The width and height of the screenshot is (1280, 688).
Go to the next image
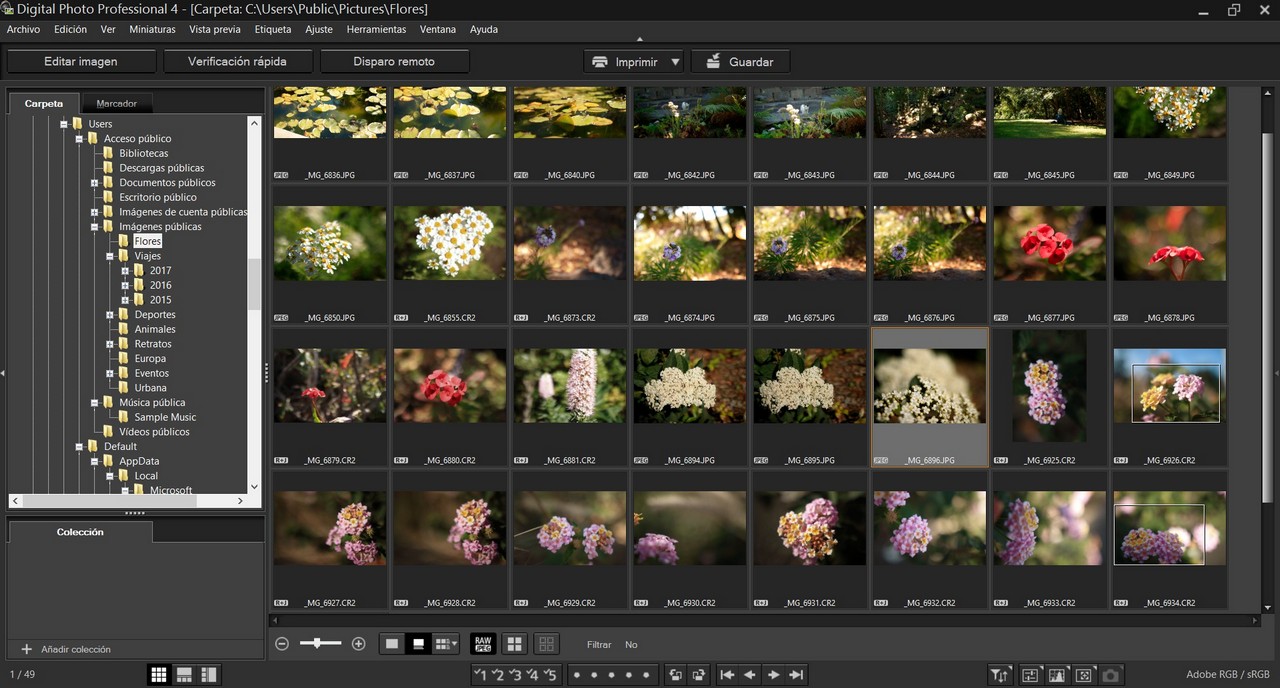(773, 675)
